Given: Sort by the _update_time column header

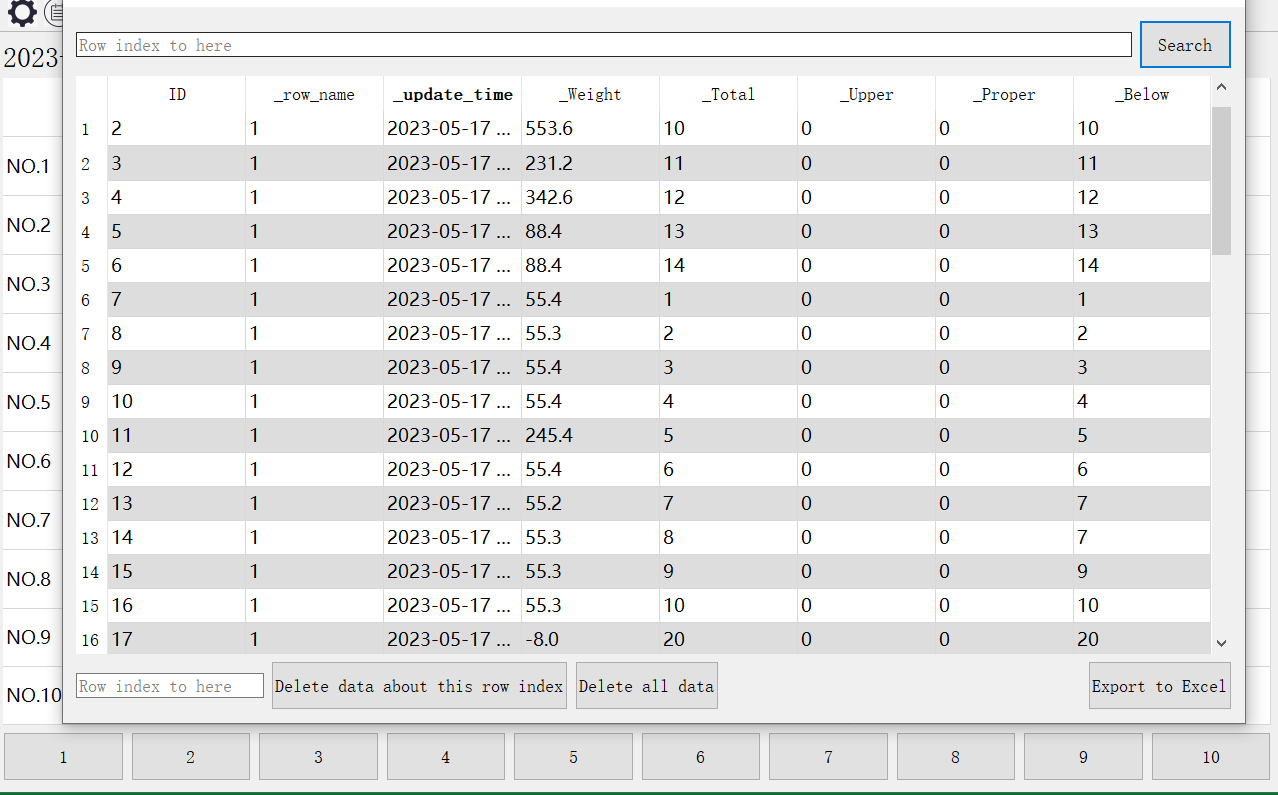Looking at the screenshot, I should pyautogui.click(x=452, y=95).
